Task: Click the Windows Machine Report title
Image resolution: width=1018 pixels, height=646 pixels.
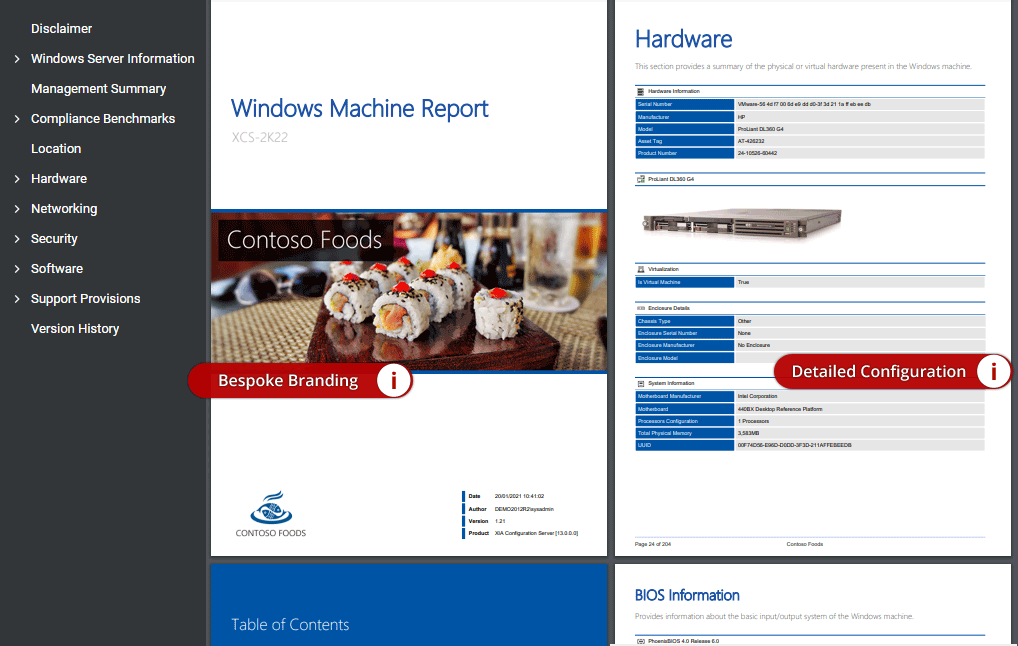Action: tap(359, 108)
